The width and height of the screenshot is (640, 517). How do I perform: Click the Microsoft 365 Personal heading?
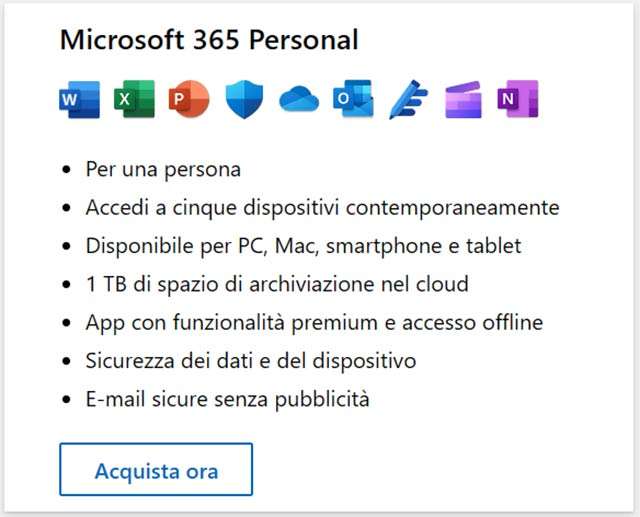[x=208, y=40]
